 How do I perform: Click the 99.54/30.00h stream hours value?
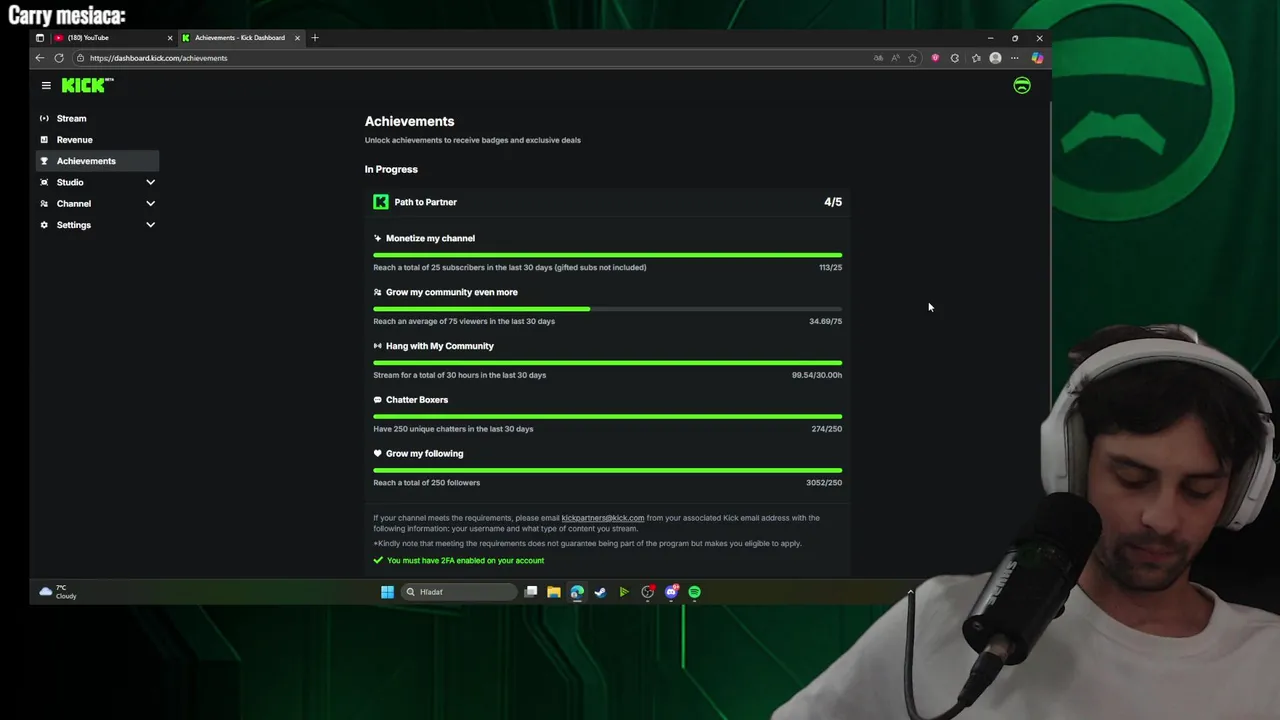(x=817, y=375)
